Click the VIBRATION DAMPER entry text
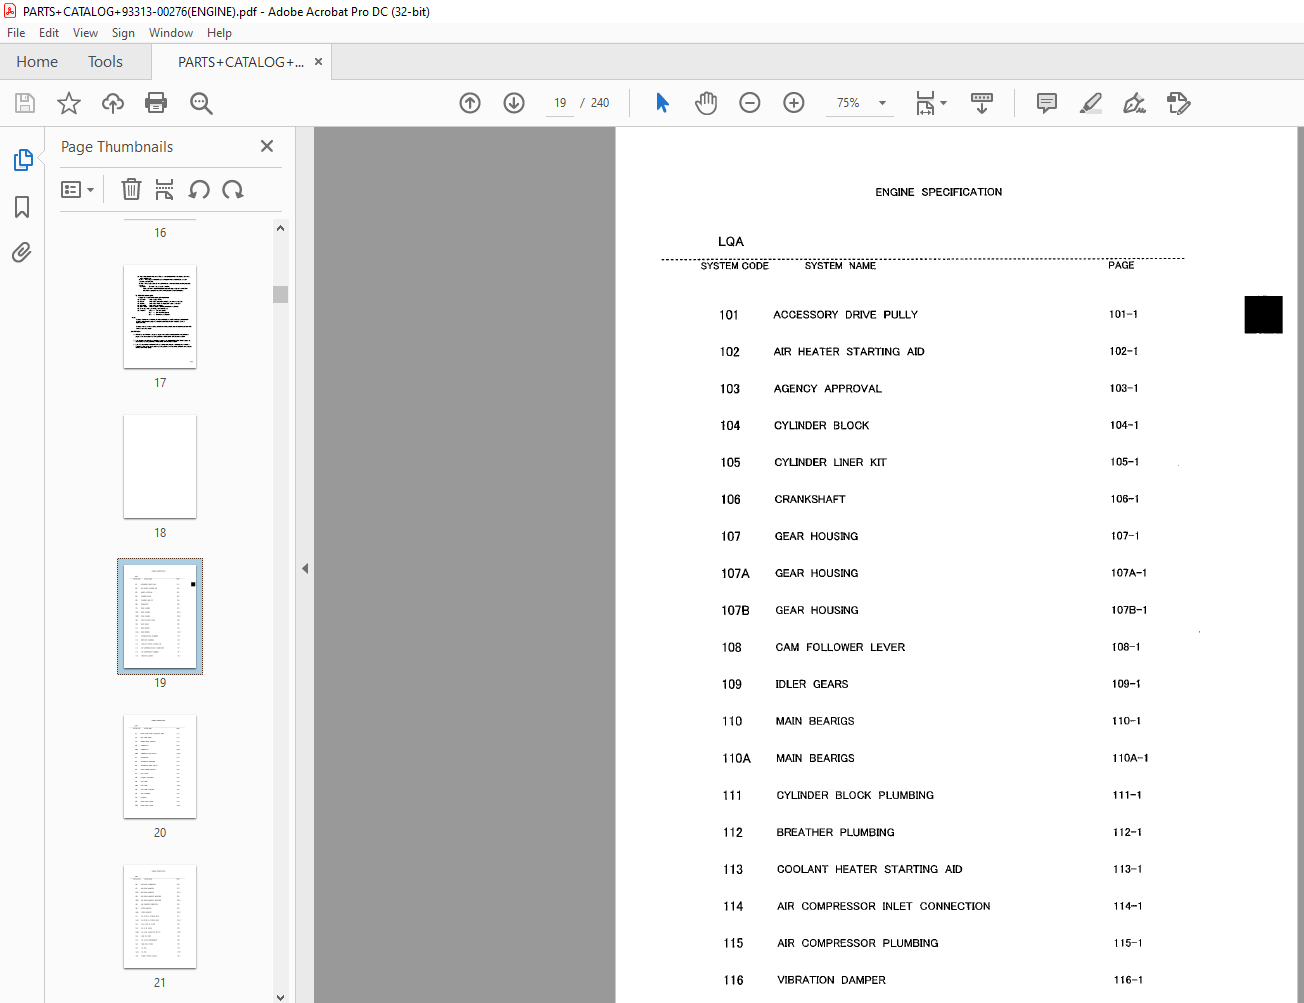This screenshot has width=1304, height=1003. [831, 980]
